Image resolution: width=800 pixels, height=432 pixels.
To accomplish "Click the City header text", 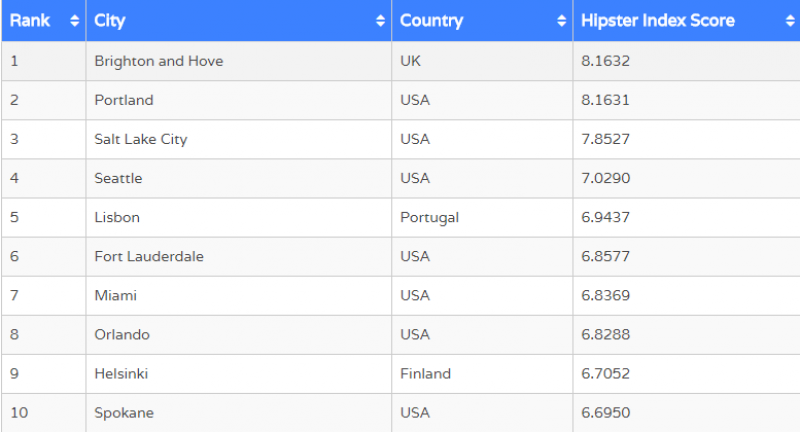I will click(110, 21).
